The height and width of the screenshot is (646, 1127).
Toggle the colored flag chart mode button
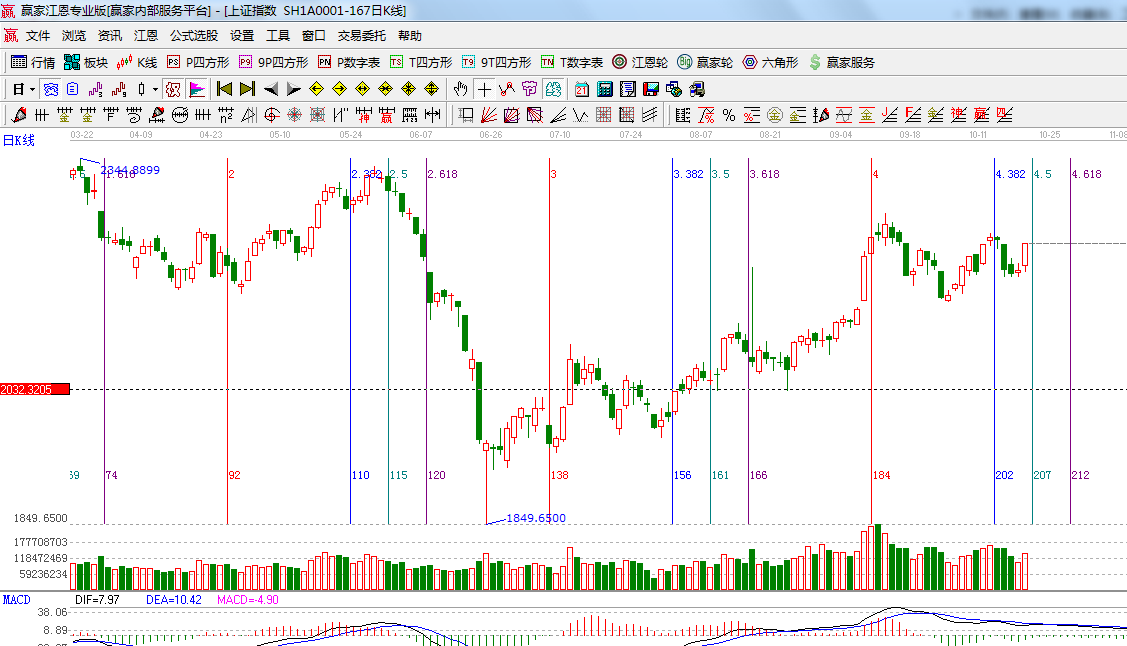[x=196, y=89]
